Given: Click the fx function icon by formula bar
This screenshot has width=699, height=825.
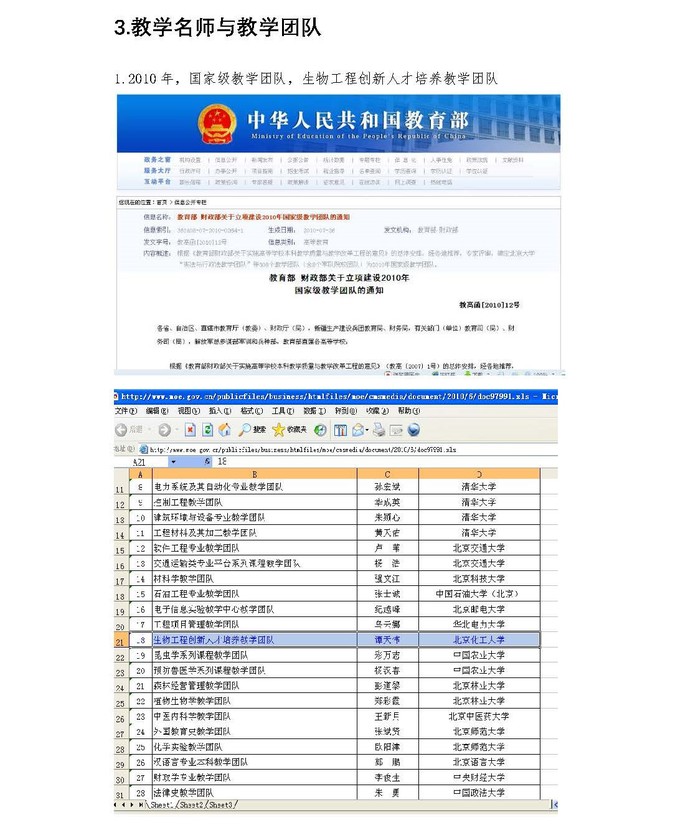Looking at the screenshot, I should [x=208, y=461].
